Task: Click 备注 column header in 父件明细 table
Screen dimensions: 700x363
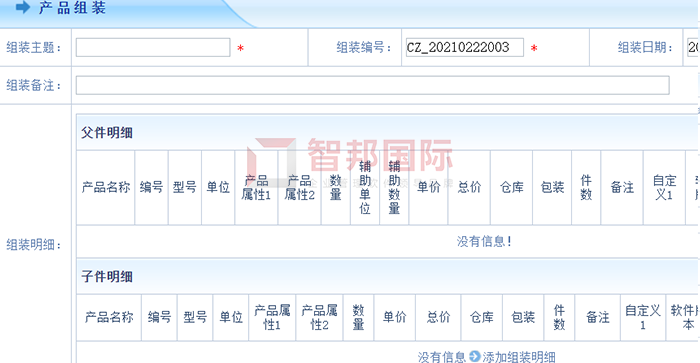Action: (x=622, y=188)
